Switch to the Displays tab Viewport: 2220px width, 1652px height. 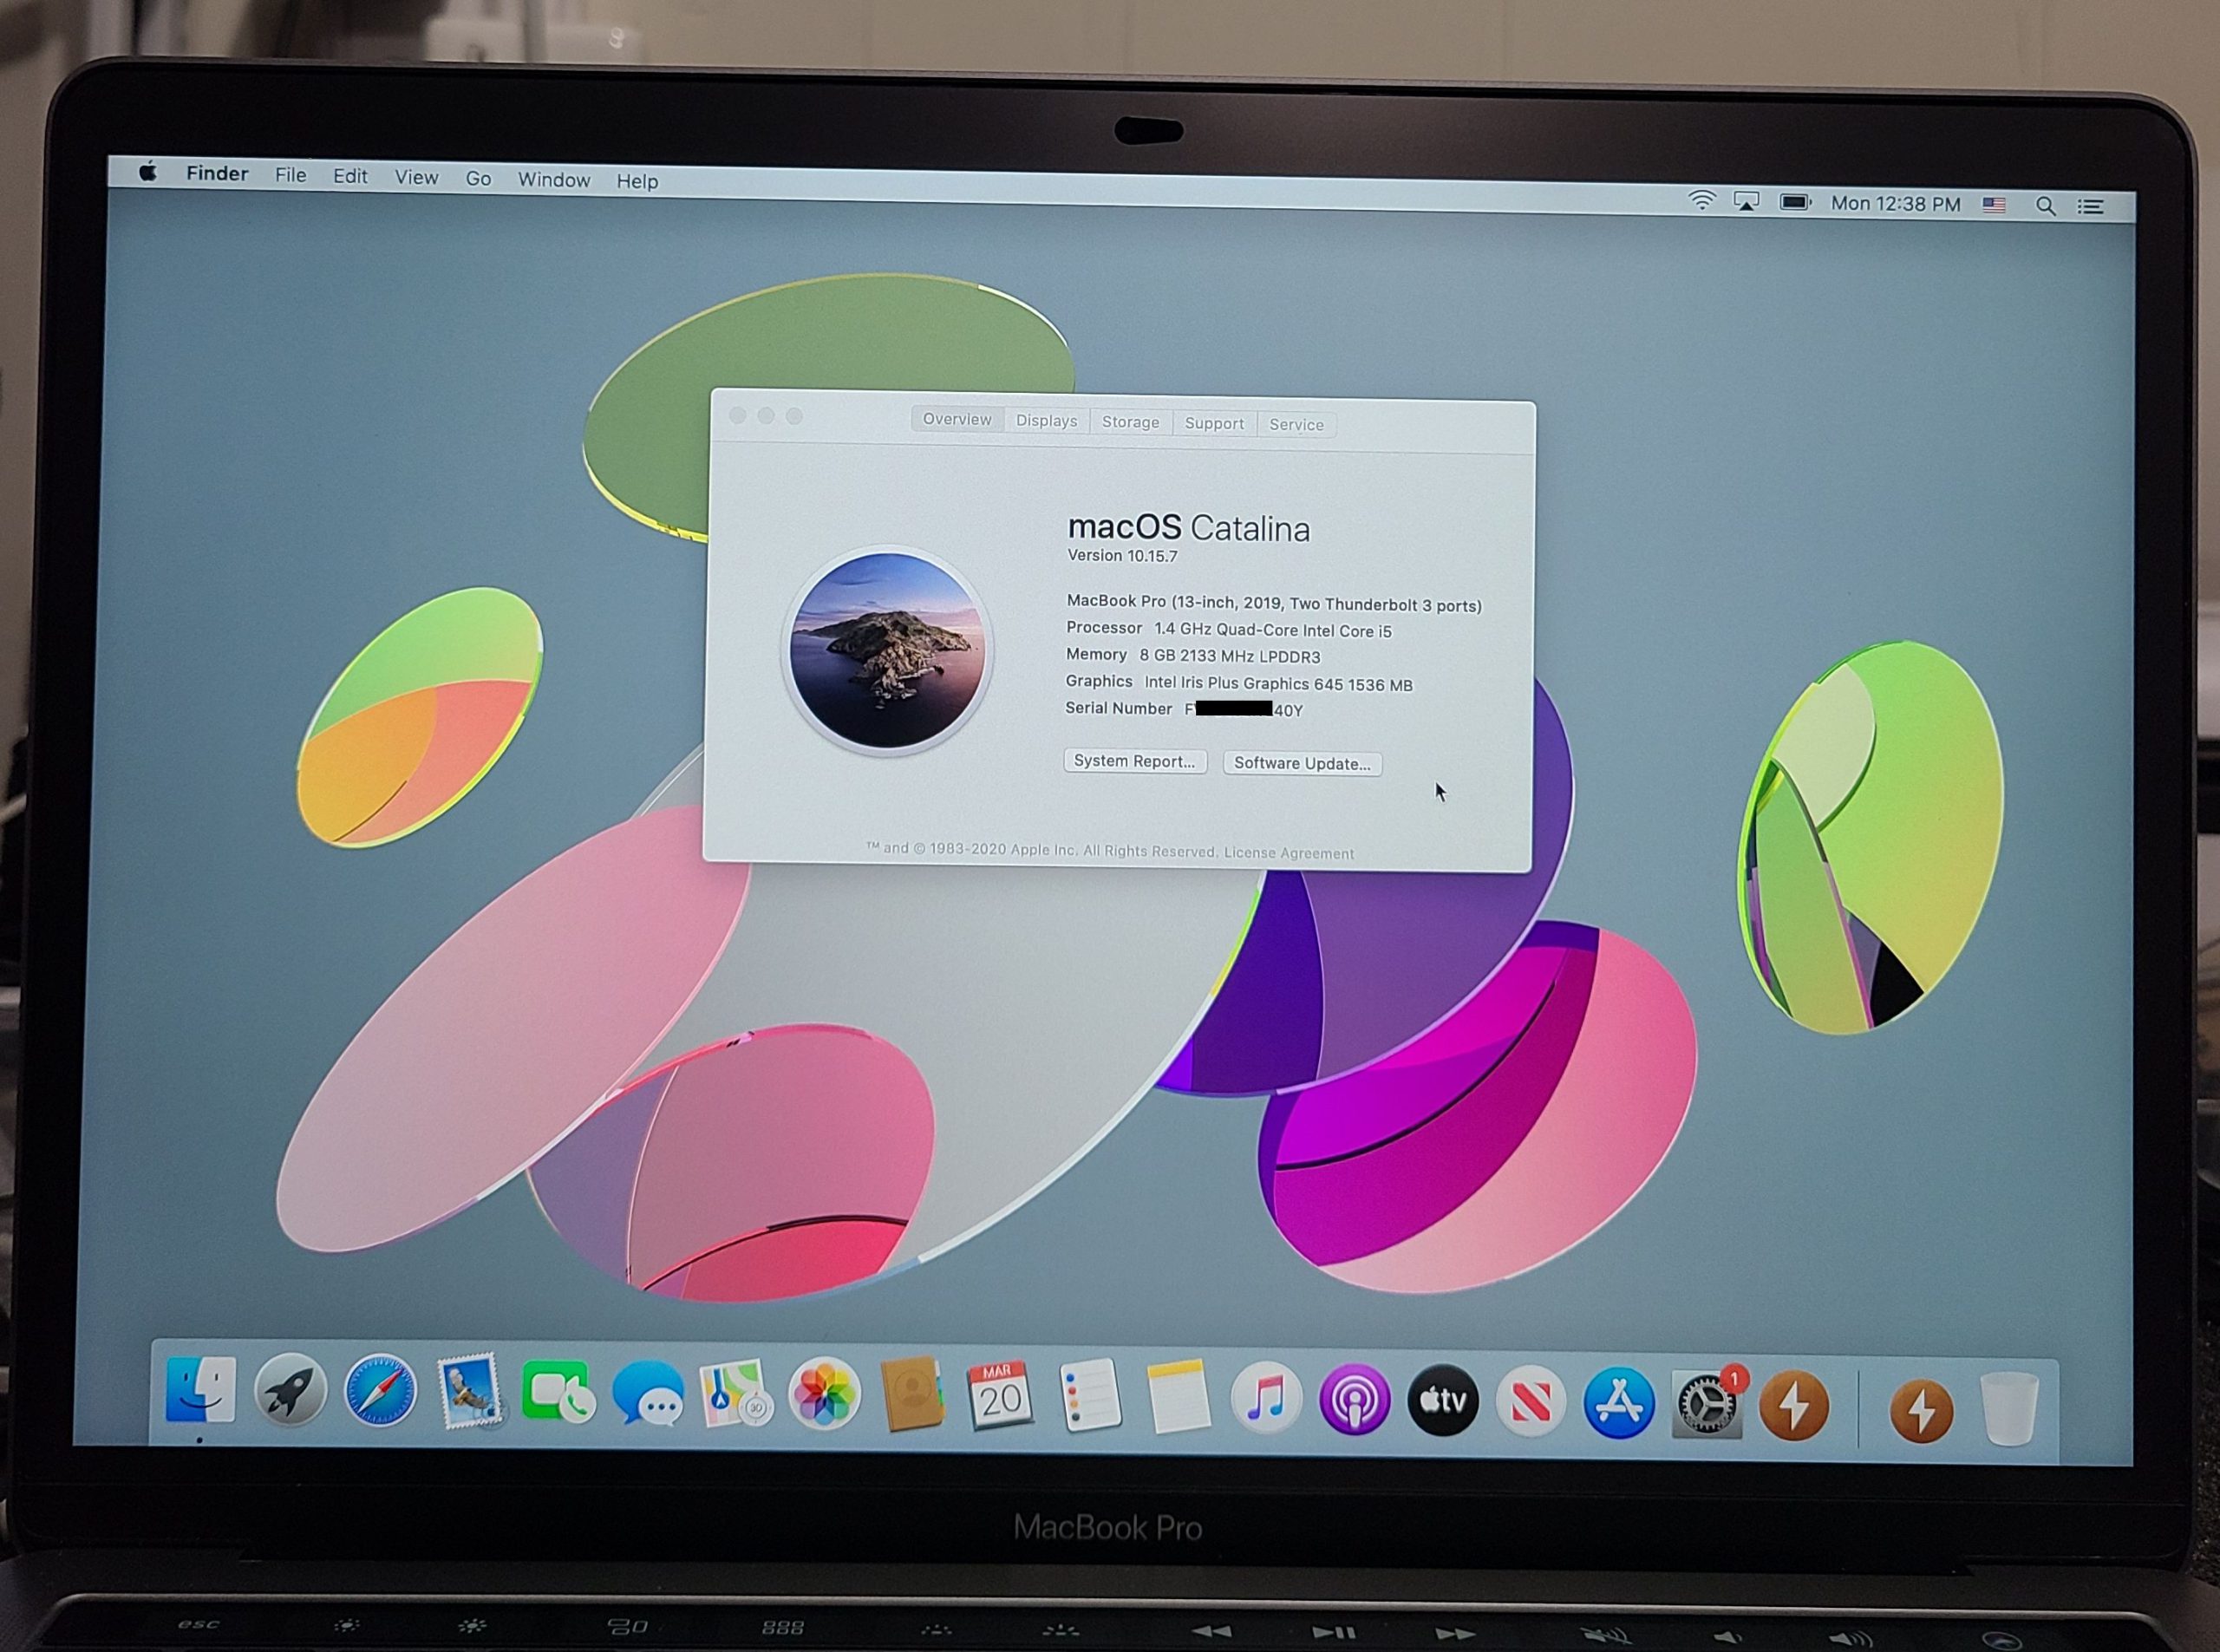coord(1046,421)
